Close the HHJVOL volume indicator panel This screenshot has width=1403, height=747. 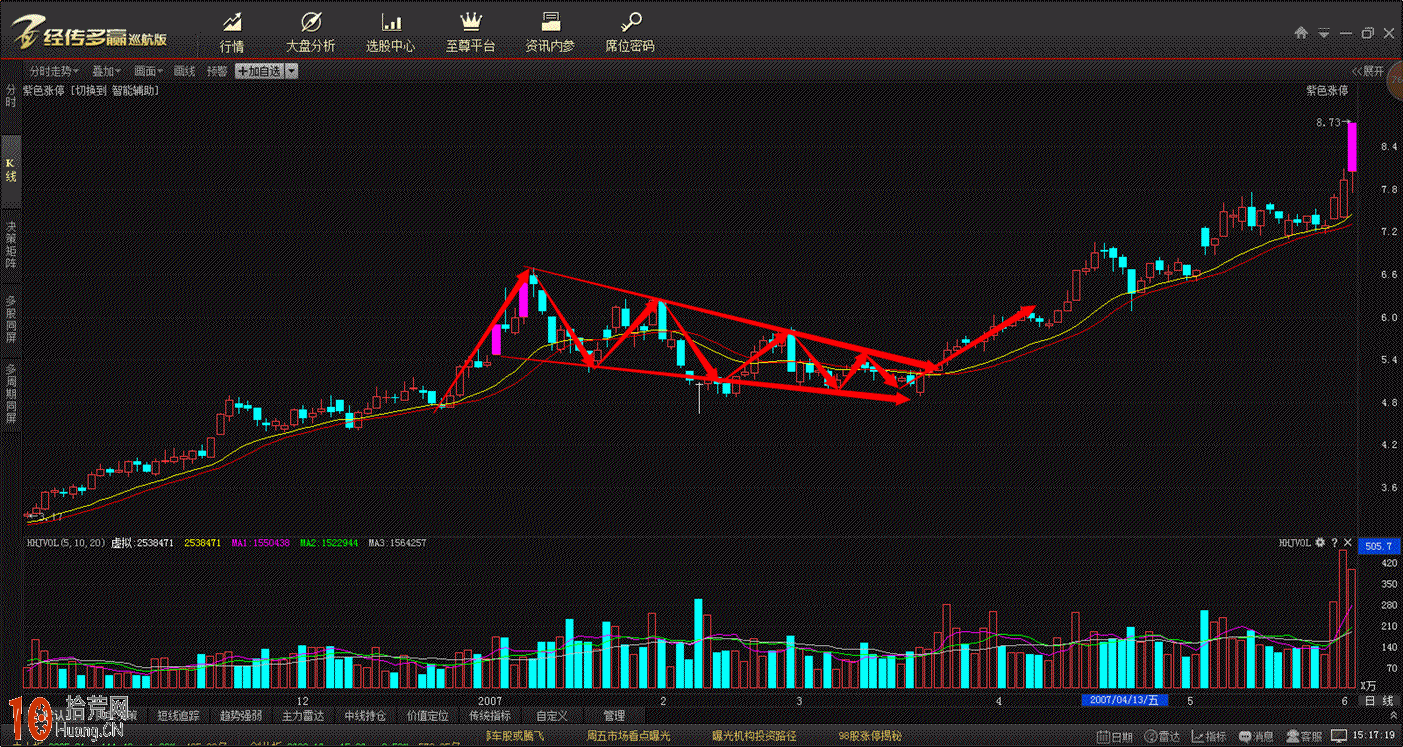tap(1347, 542)
